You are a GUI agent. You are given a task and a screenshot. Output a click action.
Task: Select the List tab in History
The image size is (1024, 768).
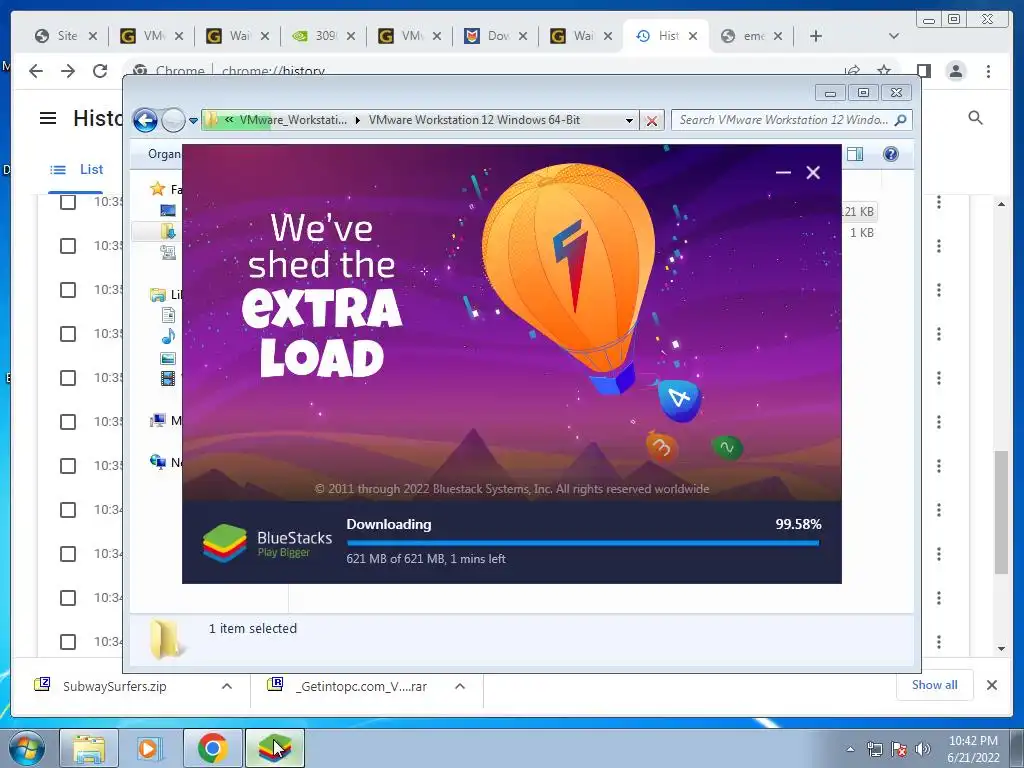[76, 170]
